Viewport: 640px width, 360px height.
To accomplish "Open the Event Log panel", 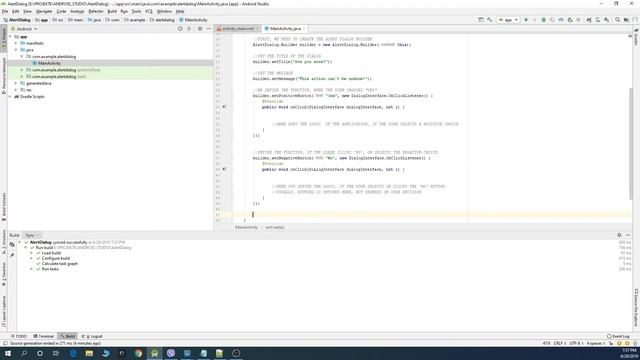I will [618, 336].
